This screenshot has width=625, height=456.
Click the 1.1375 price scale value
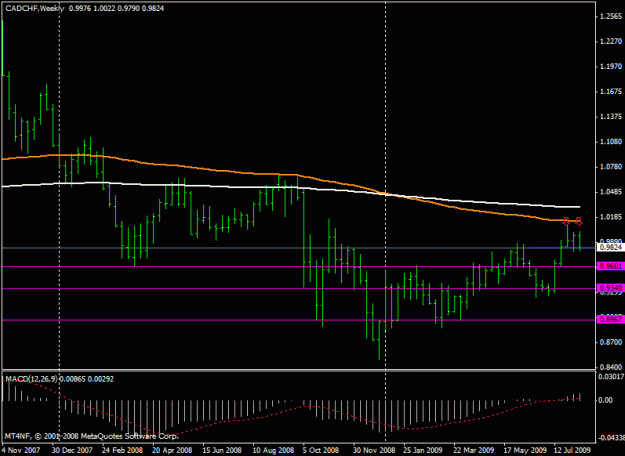pyautogui.click(x=610, y=117)
